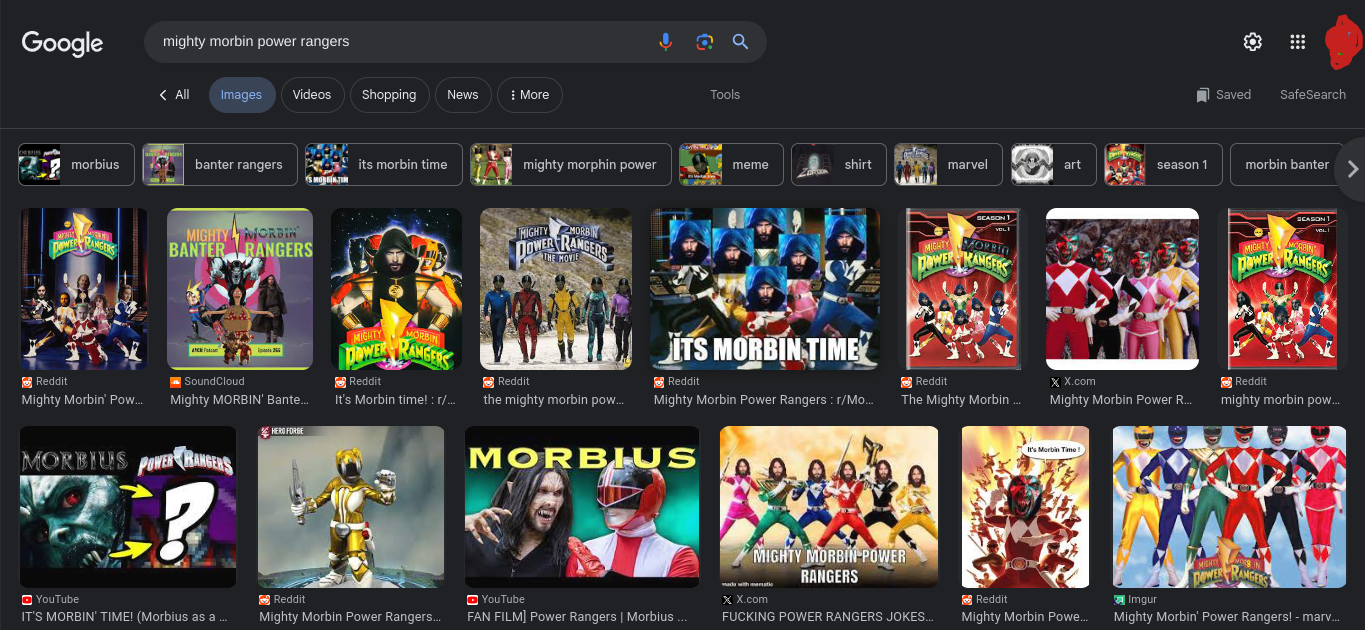
Task: Open the Google account profile avatar
Action: tap(1343, 42)
